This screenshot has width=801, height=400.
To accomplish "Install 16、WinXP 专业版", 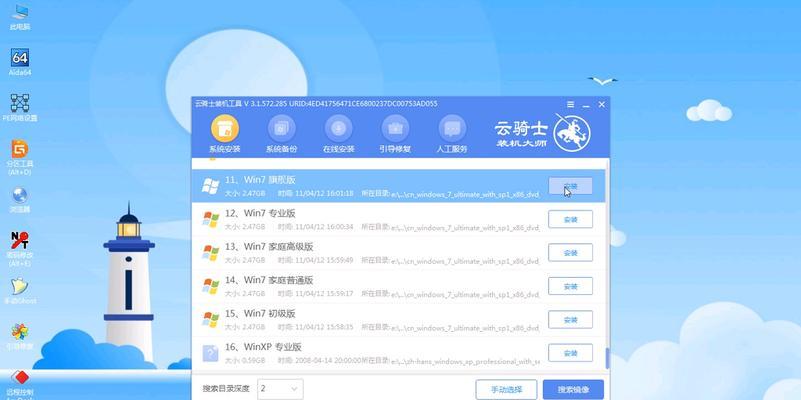I will pyautogui.click(x=570, y=353).
